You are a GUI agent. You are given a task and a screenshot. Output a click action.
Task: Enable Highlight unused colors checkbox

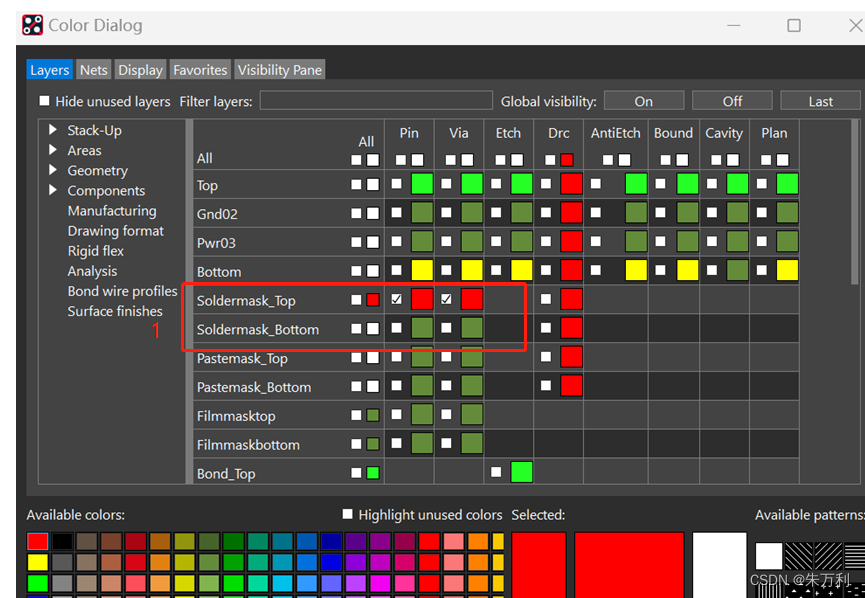(347, 514)
